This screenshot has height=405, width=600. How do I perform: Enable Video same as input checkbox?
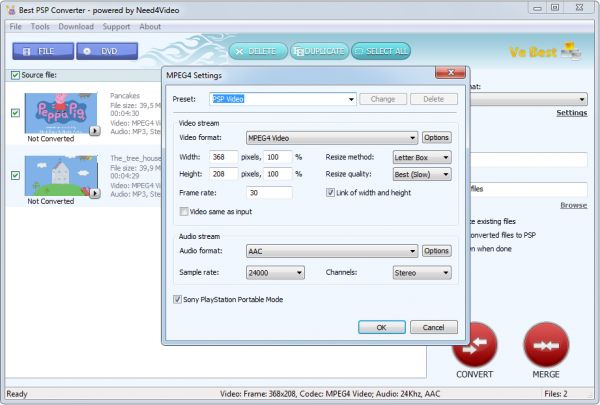183,211
